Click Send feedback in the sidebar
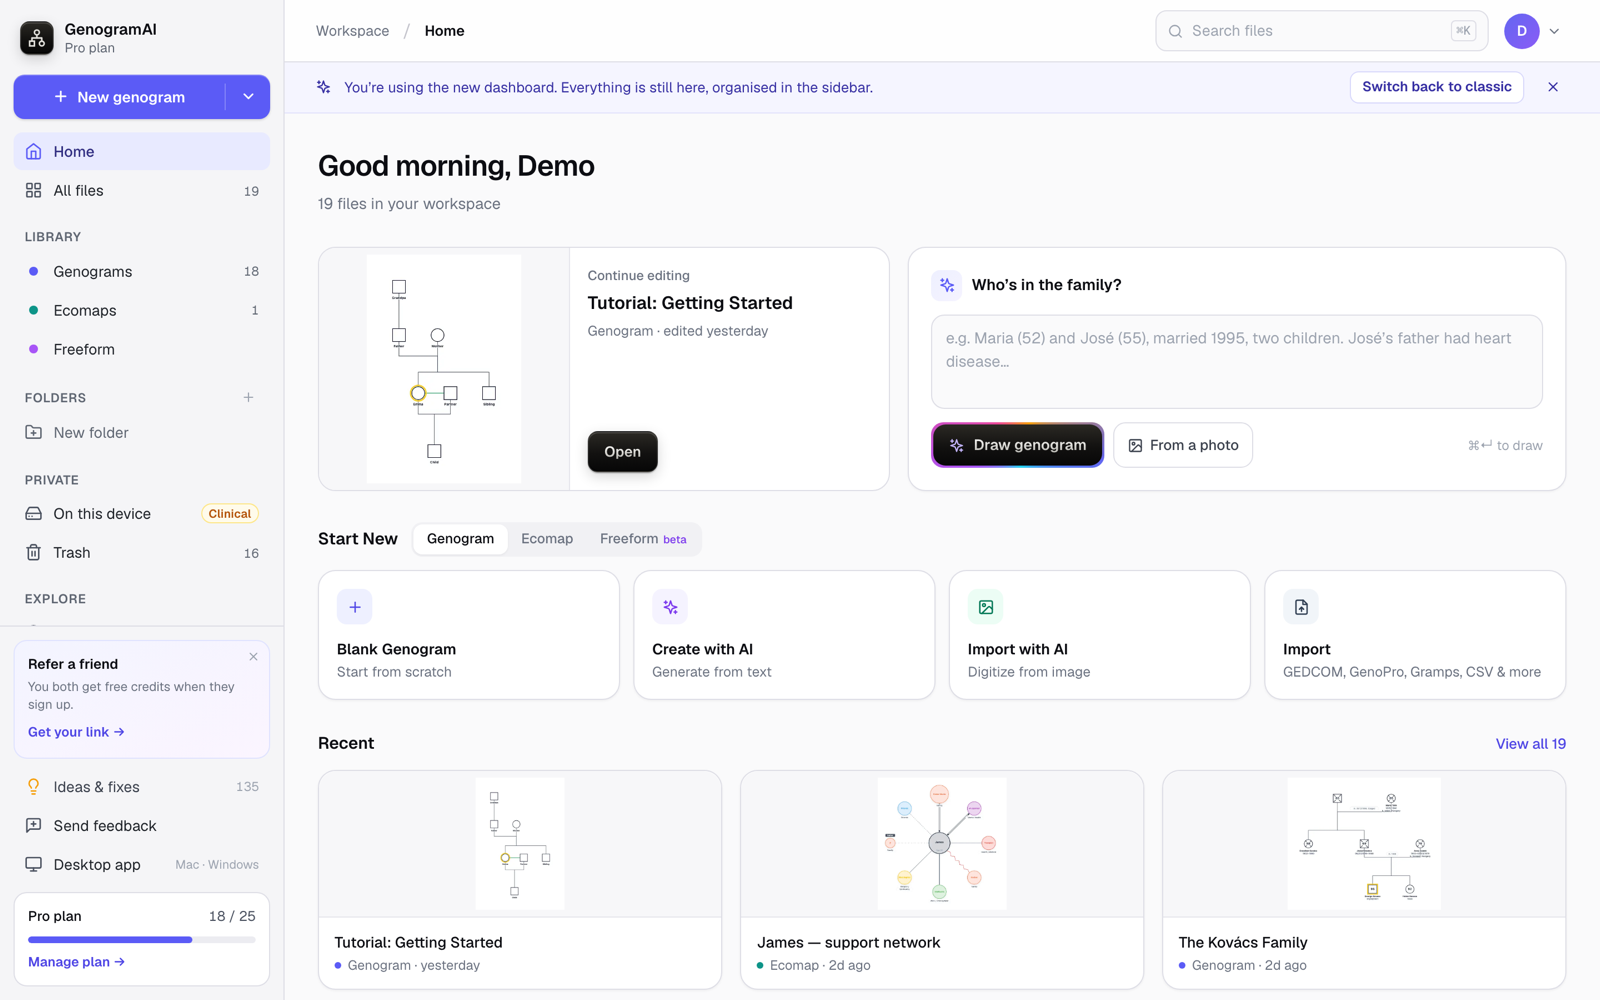Viewport: 1600px width, 1000px height. click(142, 826)
